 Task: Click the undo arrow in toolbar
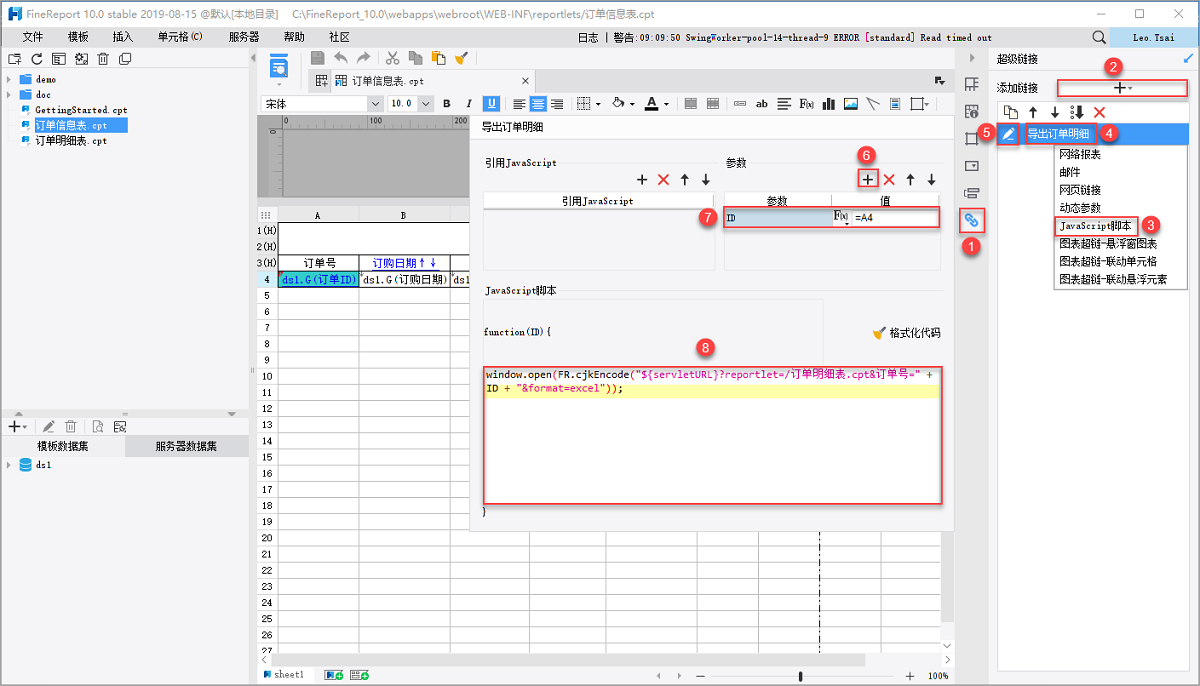pos(340,59)
